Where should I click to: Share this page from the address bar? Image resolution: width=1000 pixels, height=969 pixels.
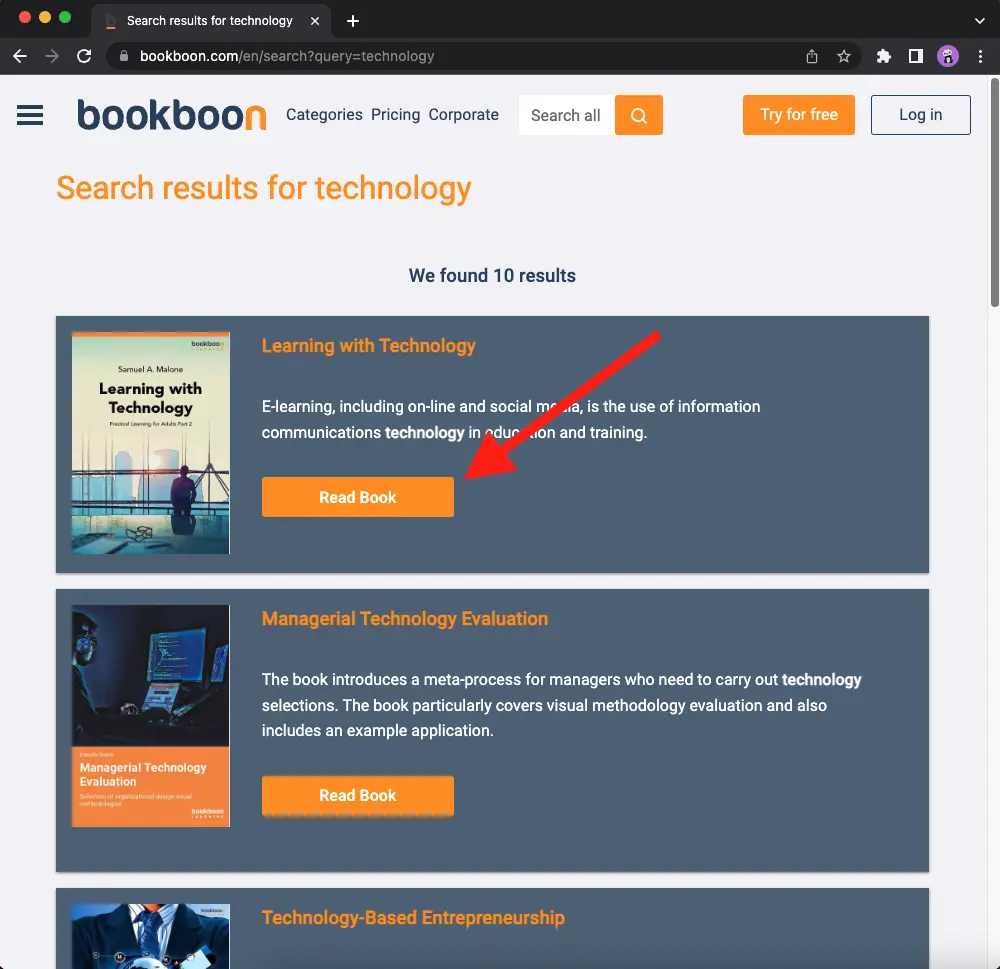point(811,57)
